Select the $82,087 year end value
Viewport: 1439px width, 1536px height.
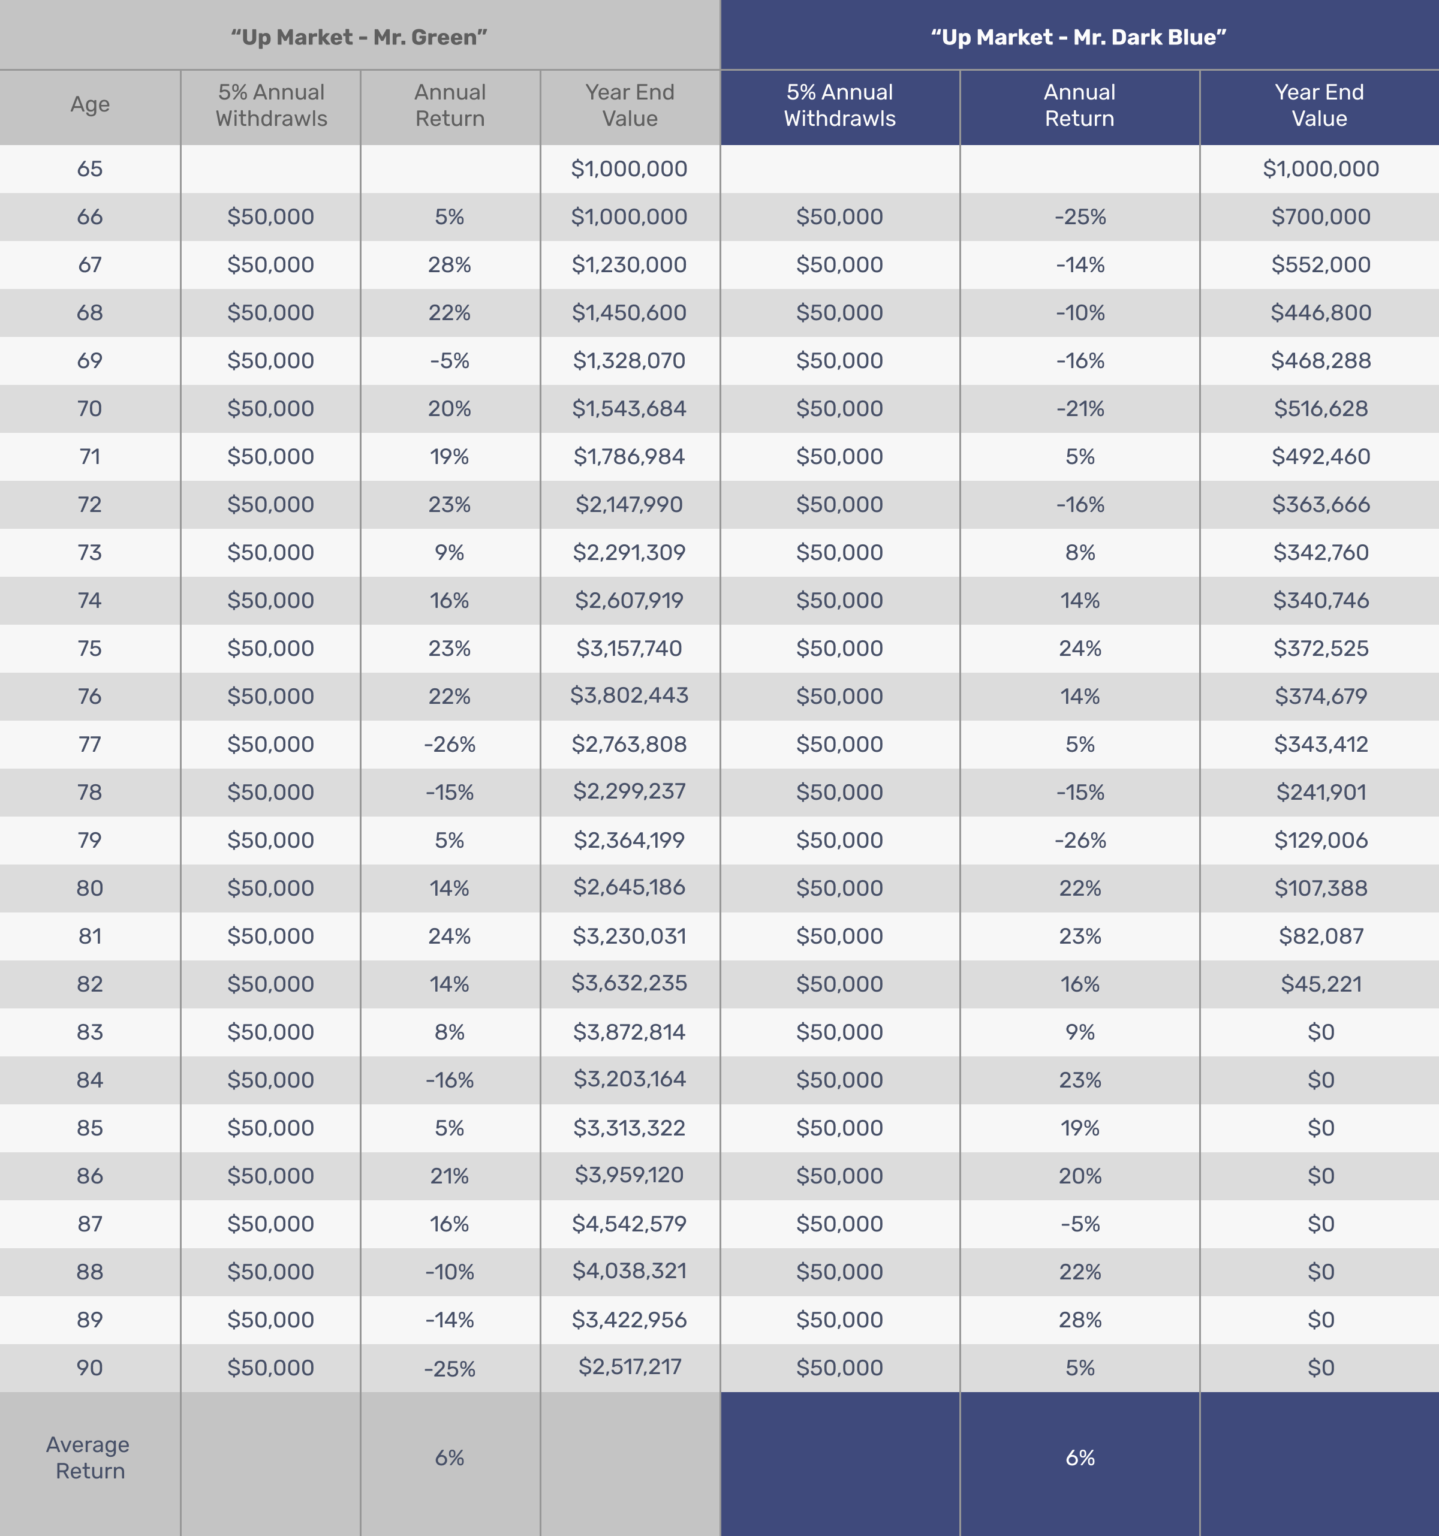1320,937
